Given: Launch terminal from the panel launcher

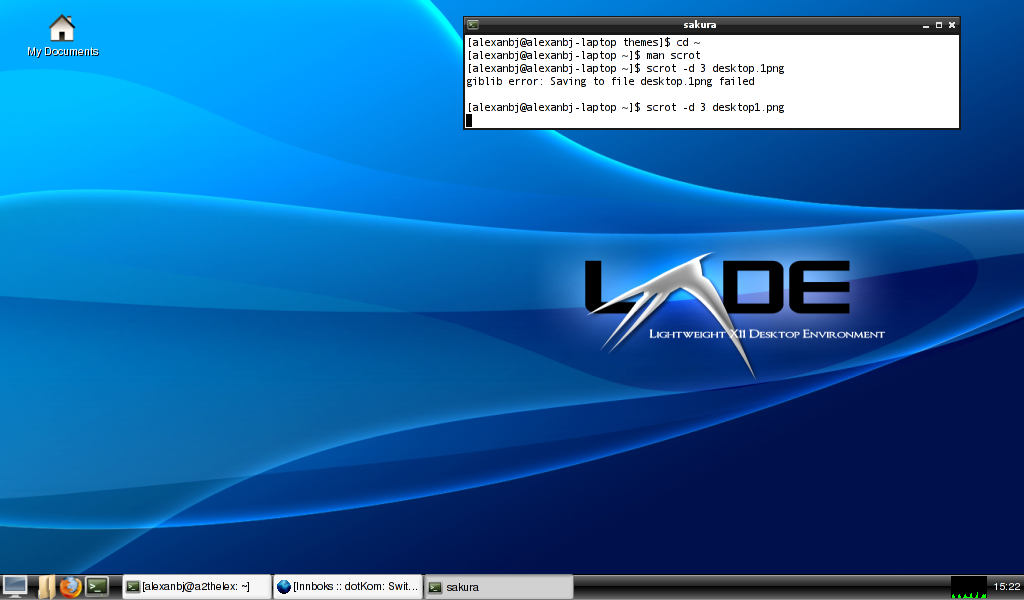Looking at the screenshot, I should (x=97, y=586).
